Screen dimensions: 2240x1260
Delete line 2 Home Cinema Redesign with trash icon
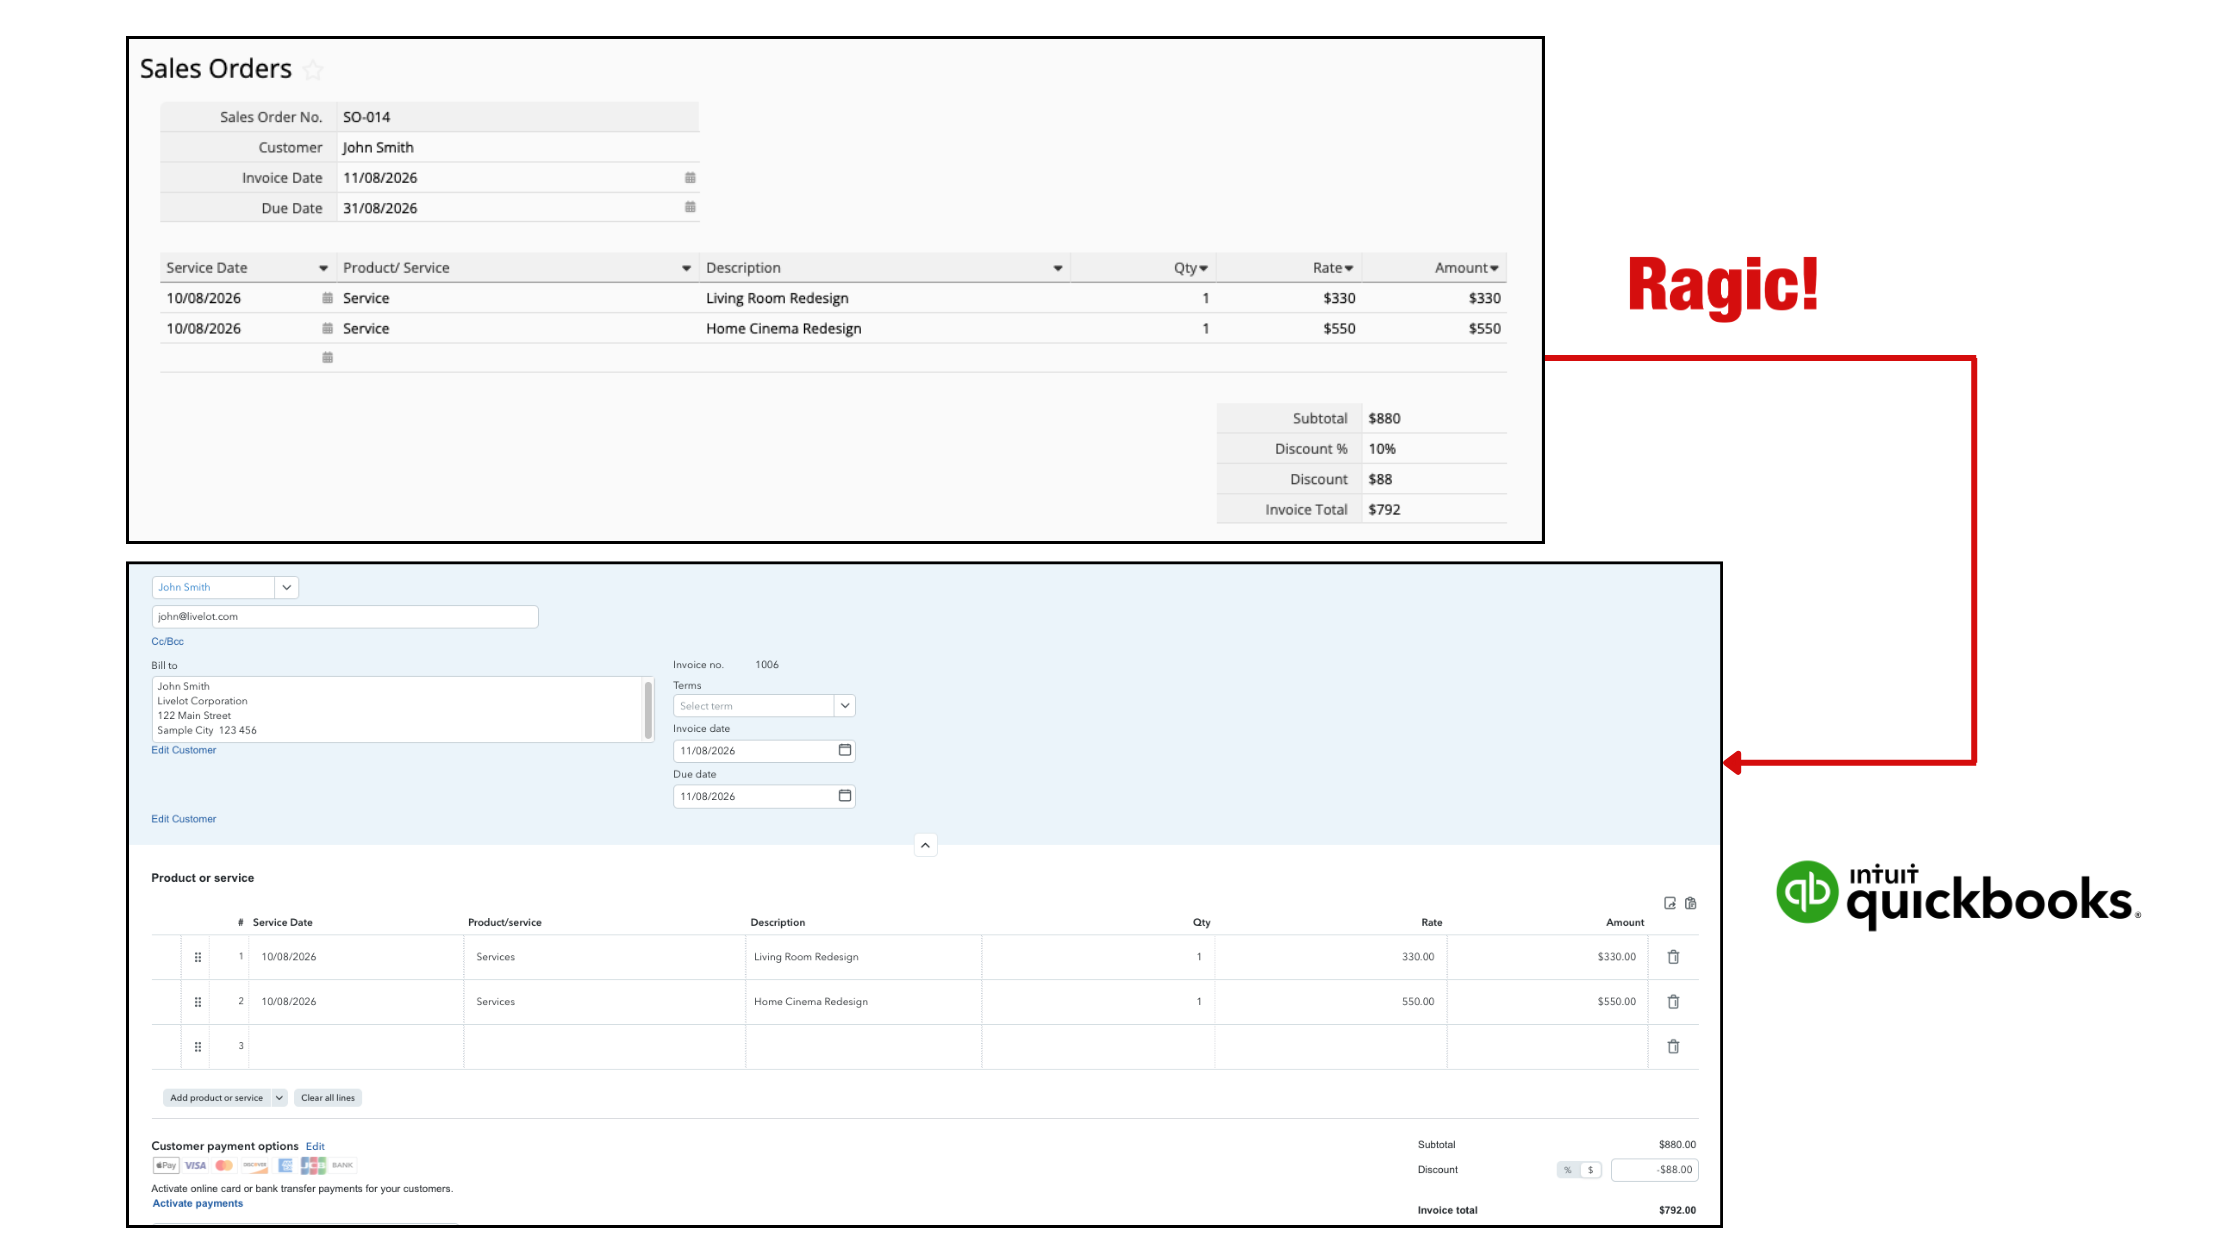pos(1673,1001)
